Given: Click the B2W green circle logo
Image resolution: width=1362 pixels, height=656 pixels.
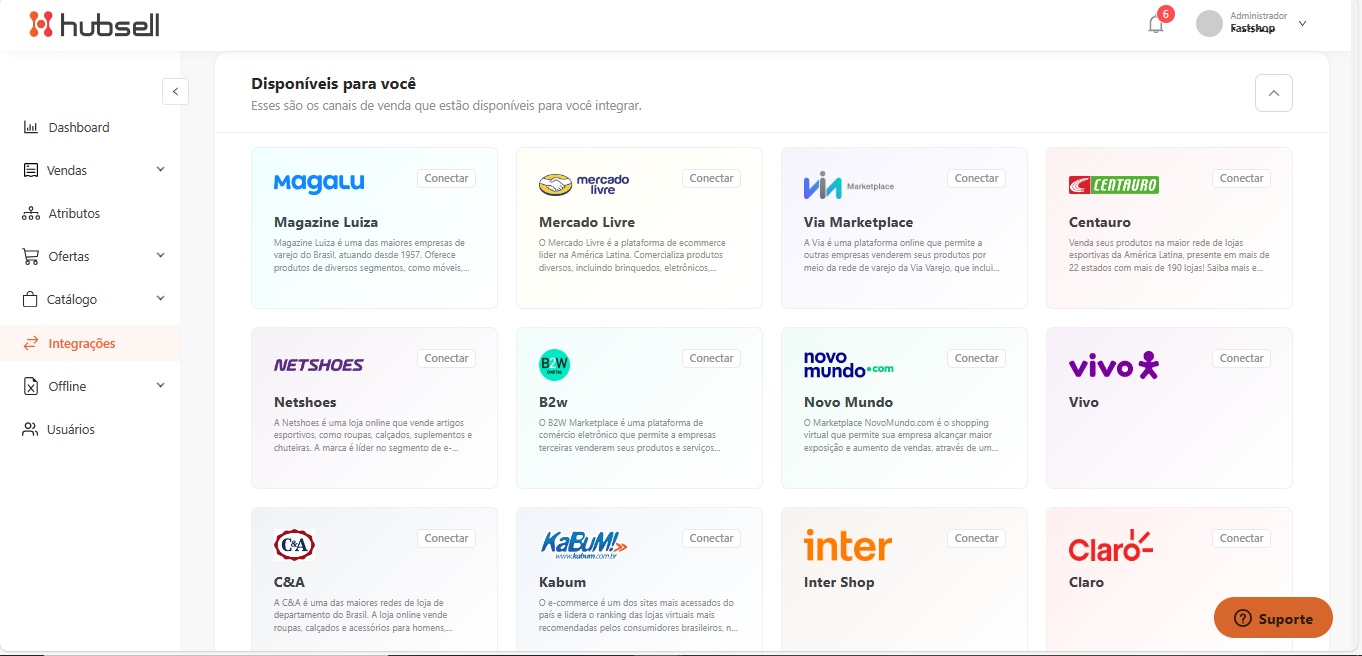Looking at the screenshot, I should (554, 365).
